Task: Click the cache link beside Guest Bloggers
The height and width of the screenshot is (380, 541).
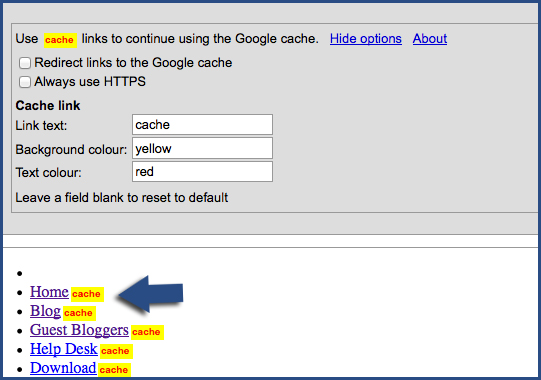Action: 146,332
